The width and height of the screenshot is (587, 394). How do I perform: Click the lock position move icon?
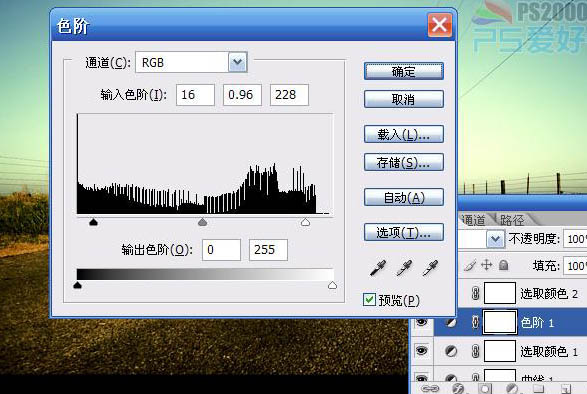pos(487,265)
